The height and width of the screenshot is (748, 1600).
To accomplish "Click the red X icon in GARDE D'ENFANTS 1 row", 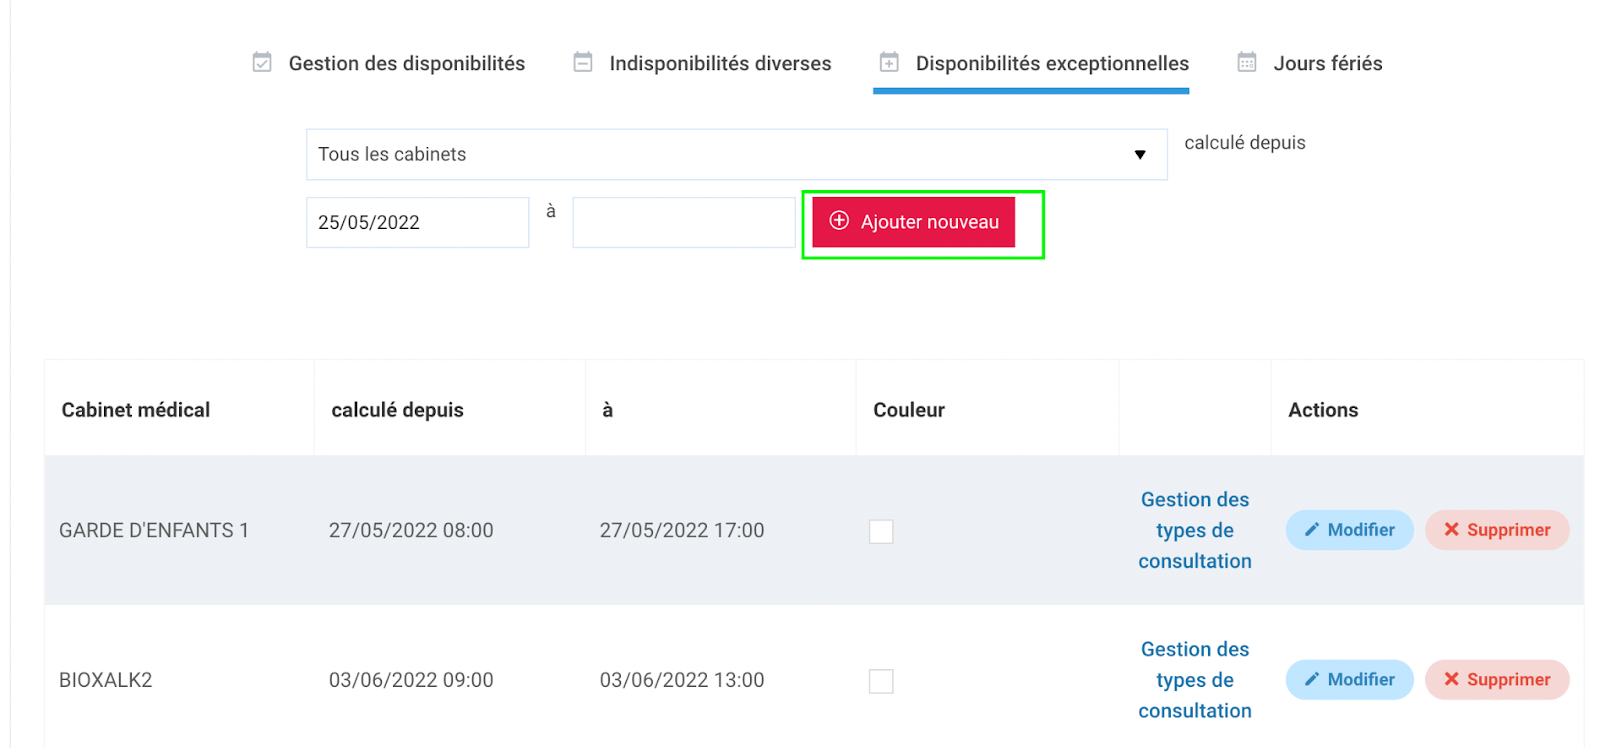I will click(x=1452, y=529).
